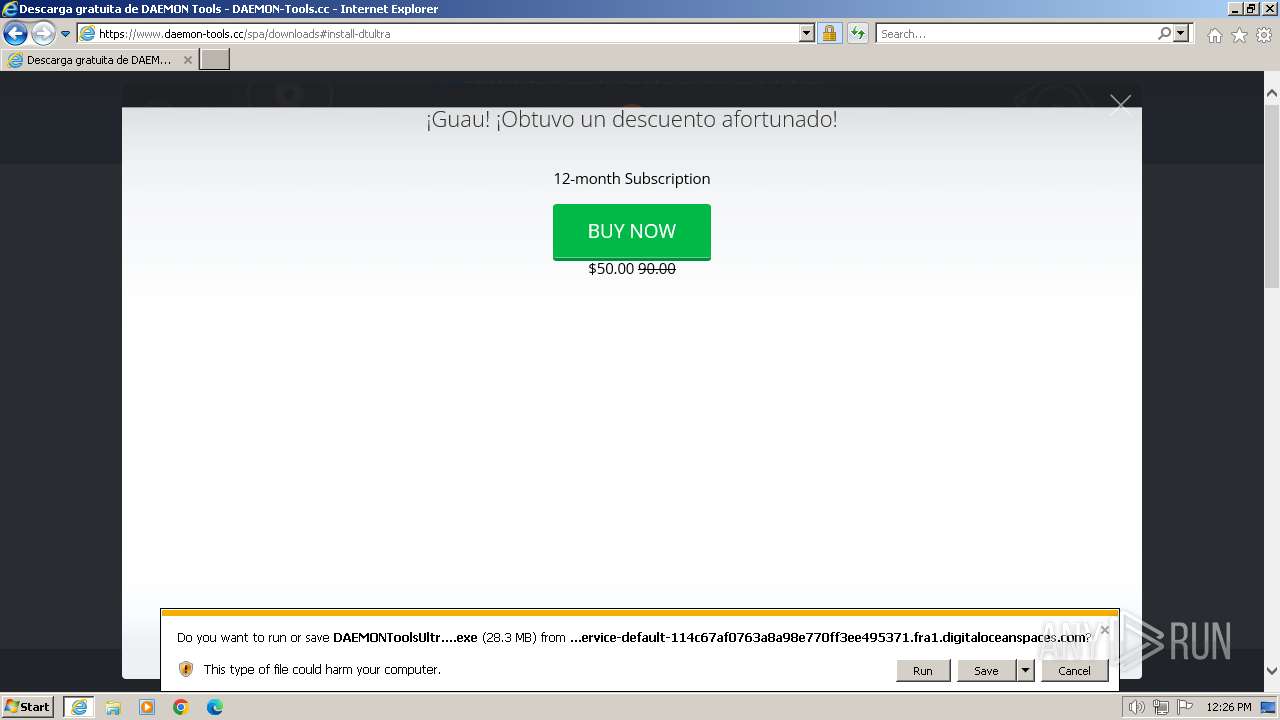Click the page scrollbar up arrow
1280x720 pixels.
click(x=1272, y=94)
